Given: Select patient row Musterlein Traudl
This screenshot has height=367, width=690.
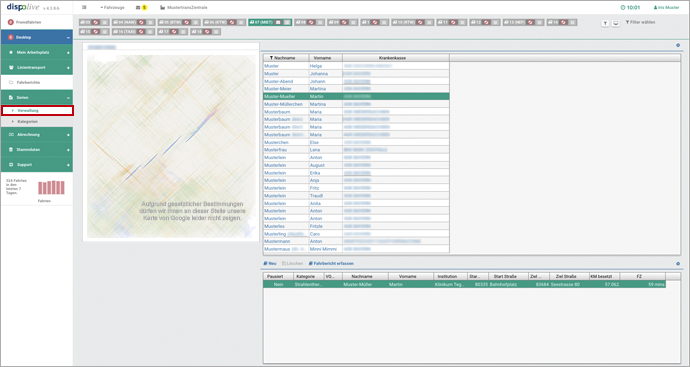Looking at the screenshot, I should (x=356, y=195).
